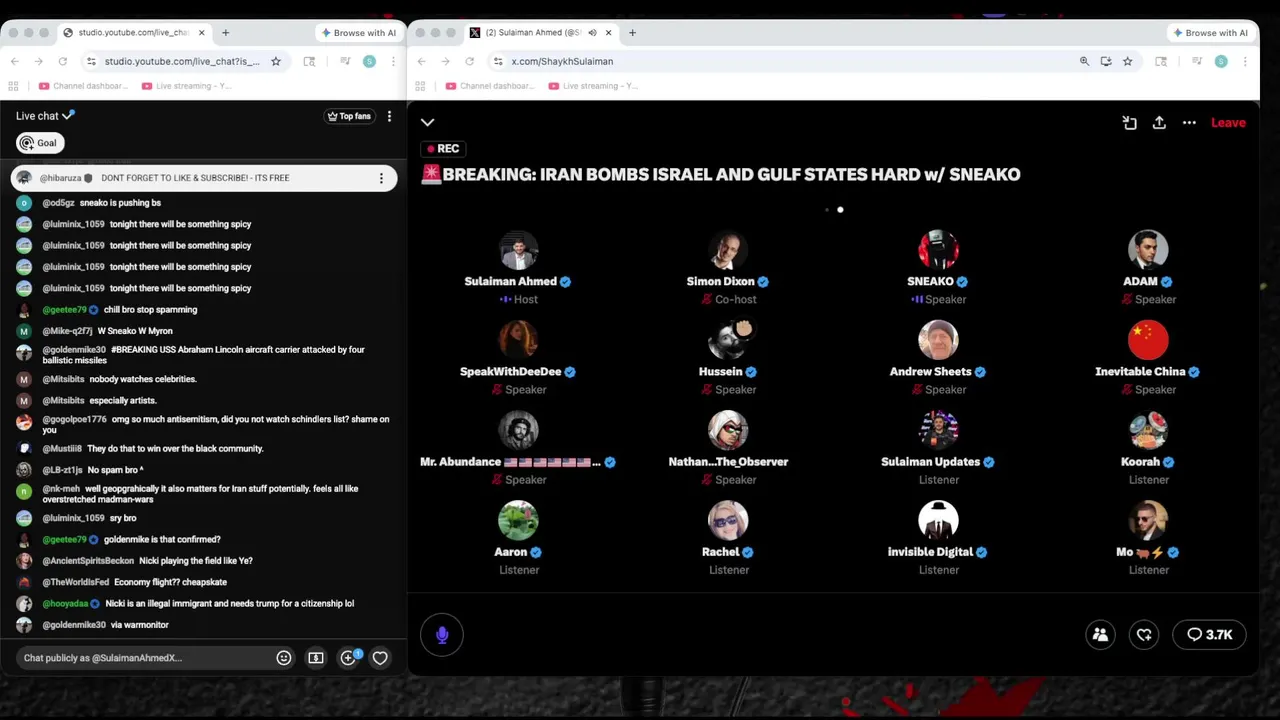
Task: Open Chrome profile avatar in YouTube window
Action: [369, 61]
